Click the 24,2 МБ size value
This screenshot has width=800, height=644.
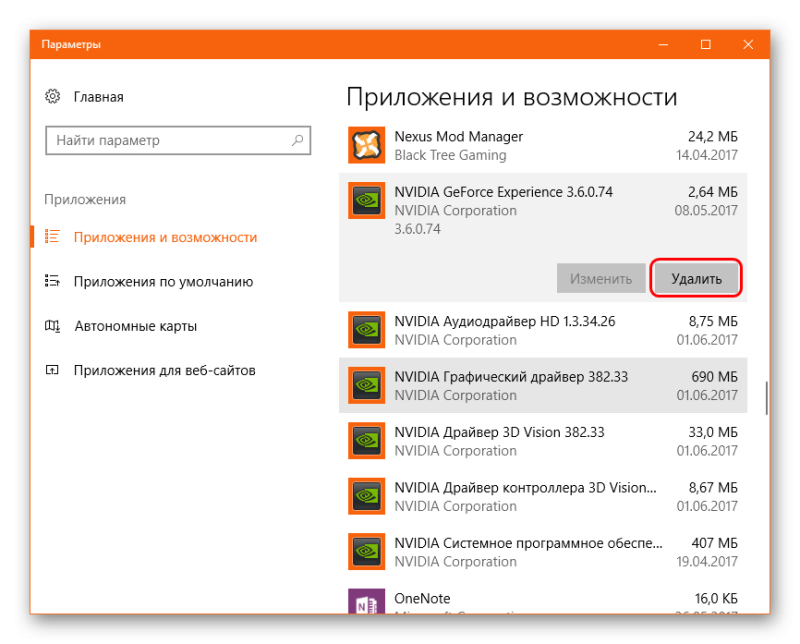713,136
